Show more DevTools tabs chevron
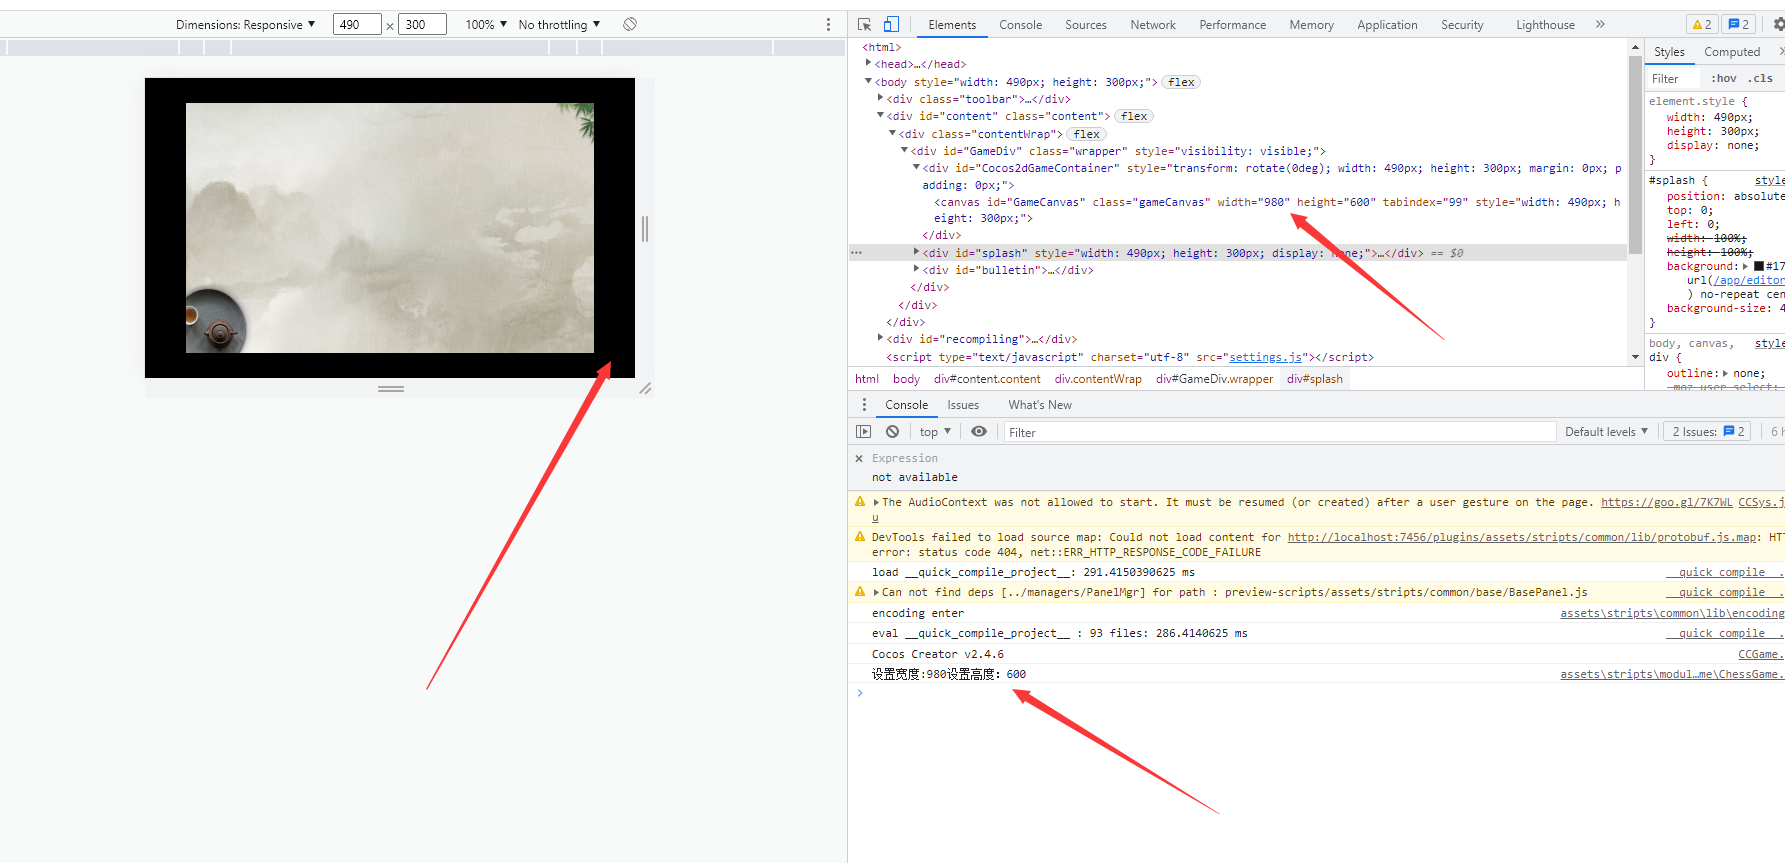Viewport: 1785px width, 863px height. click(1600, 24)
